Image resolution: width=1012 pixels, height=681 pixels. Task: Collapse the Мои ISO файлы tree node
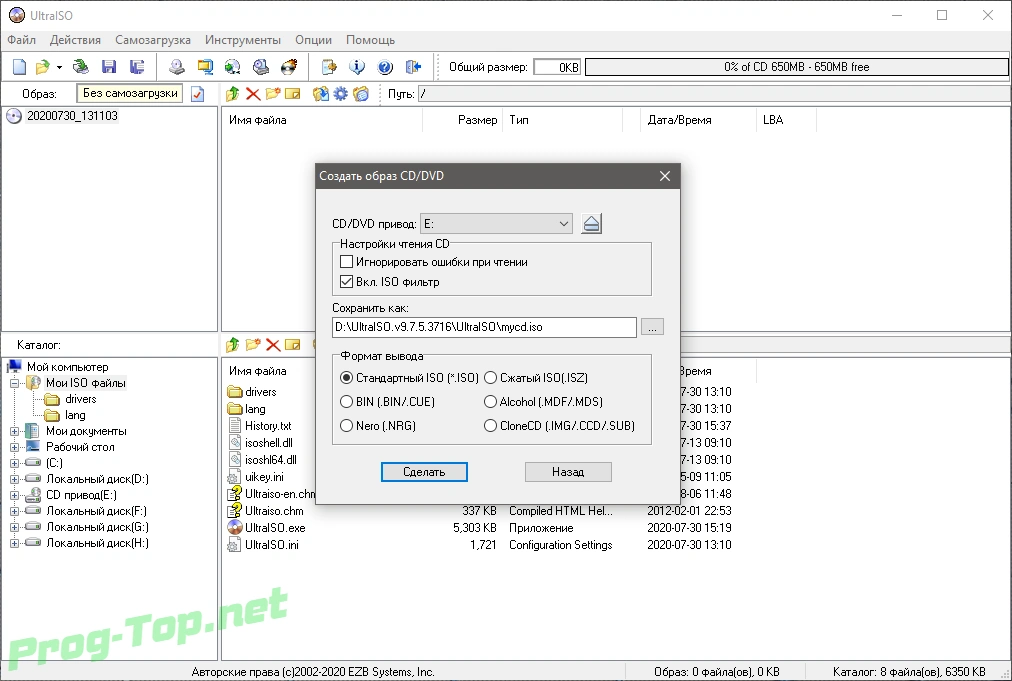click(x=14, y=383)
